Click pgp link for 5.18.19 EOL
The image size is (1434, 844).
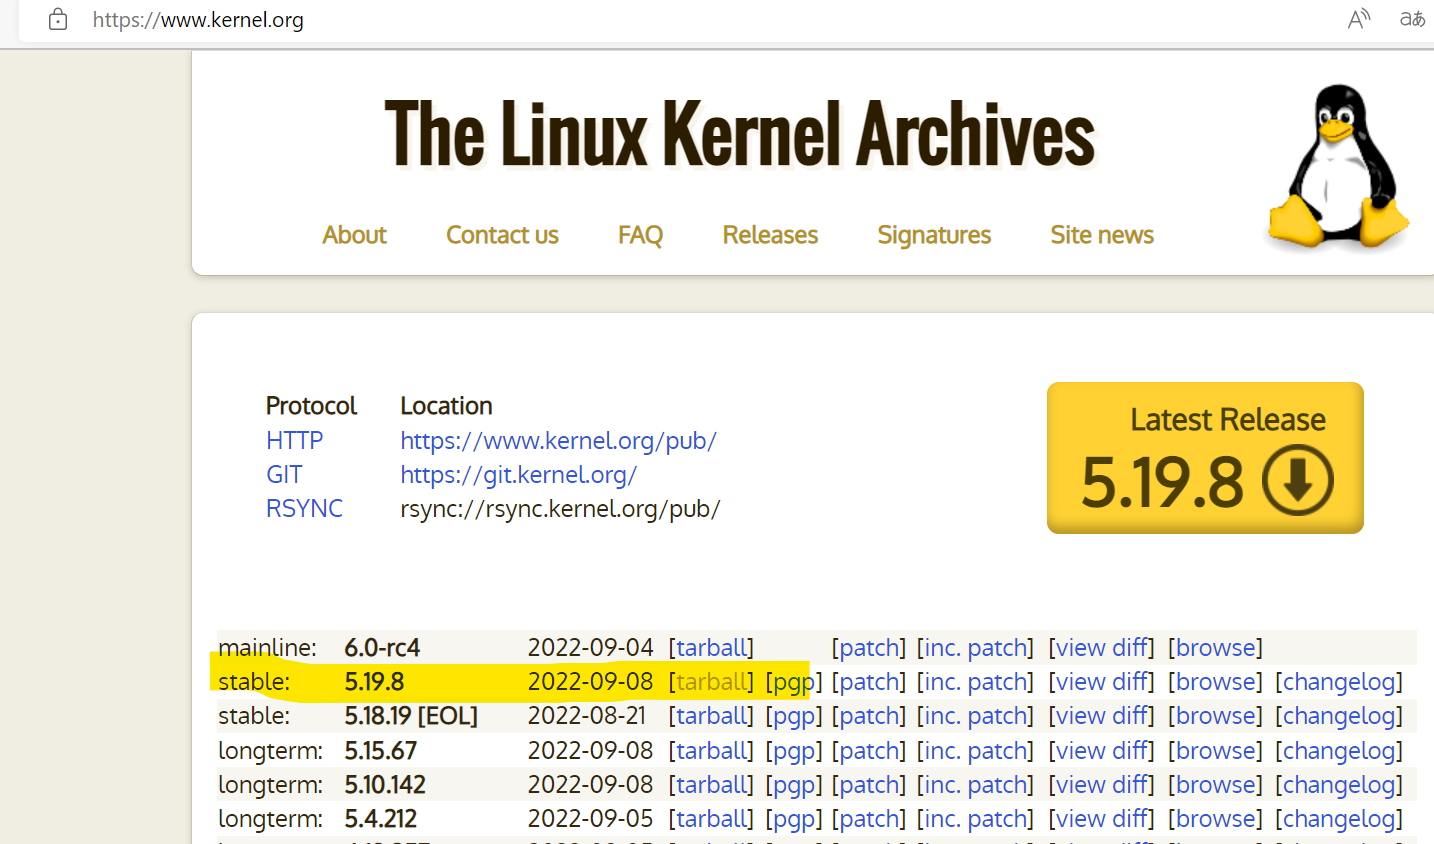[x=794, y=716]
